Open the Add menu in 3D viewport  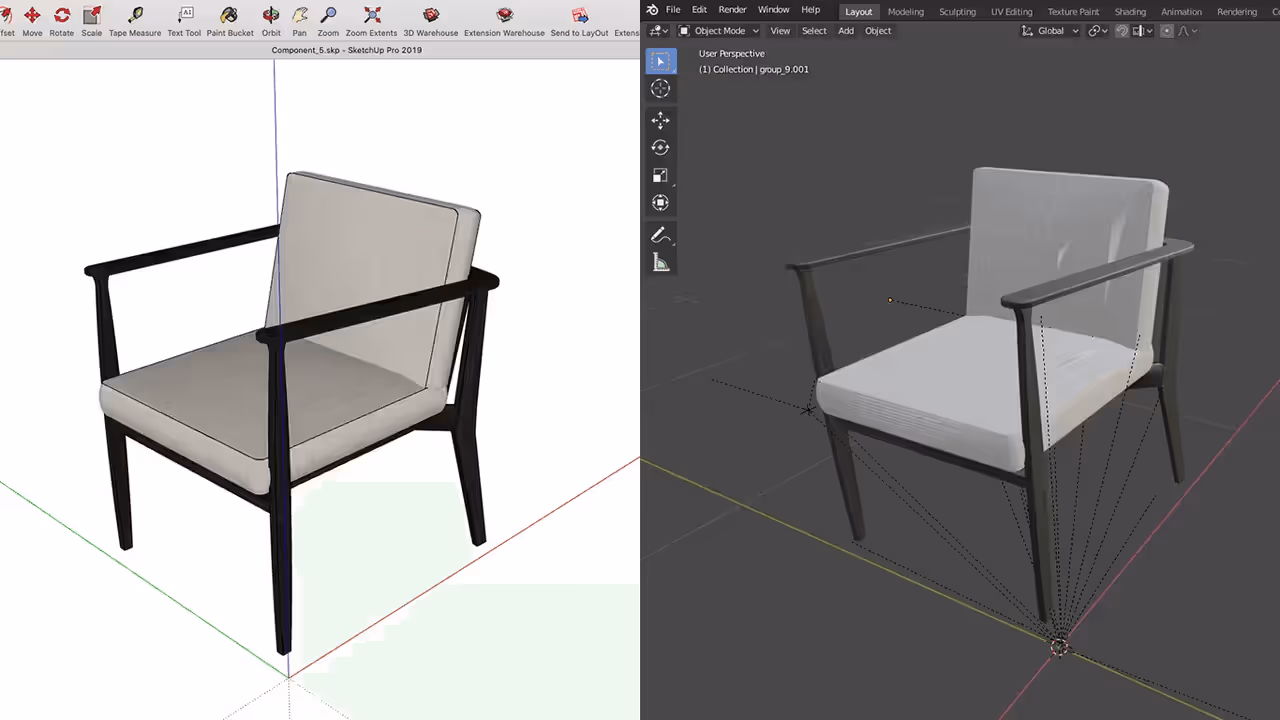(846, 31)
